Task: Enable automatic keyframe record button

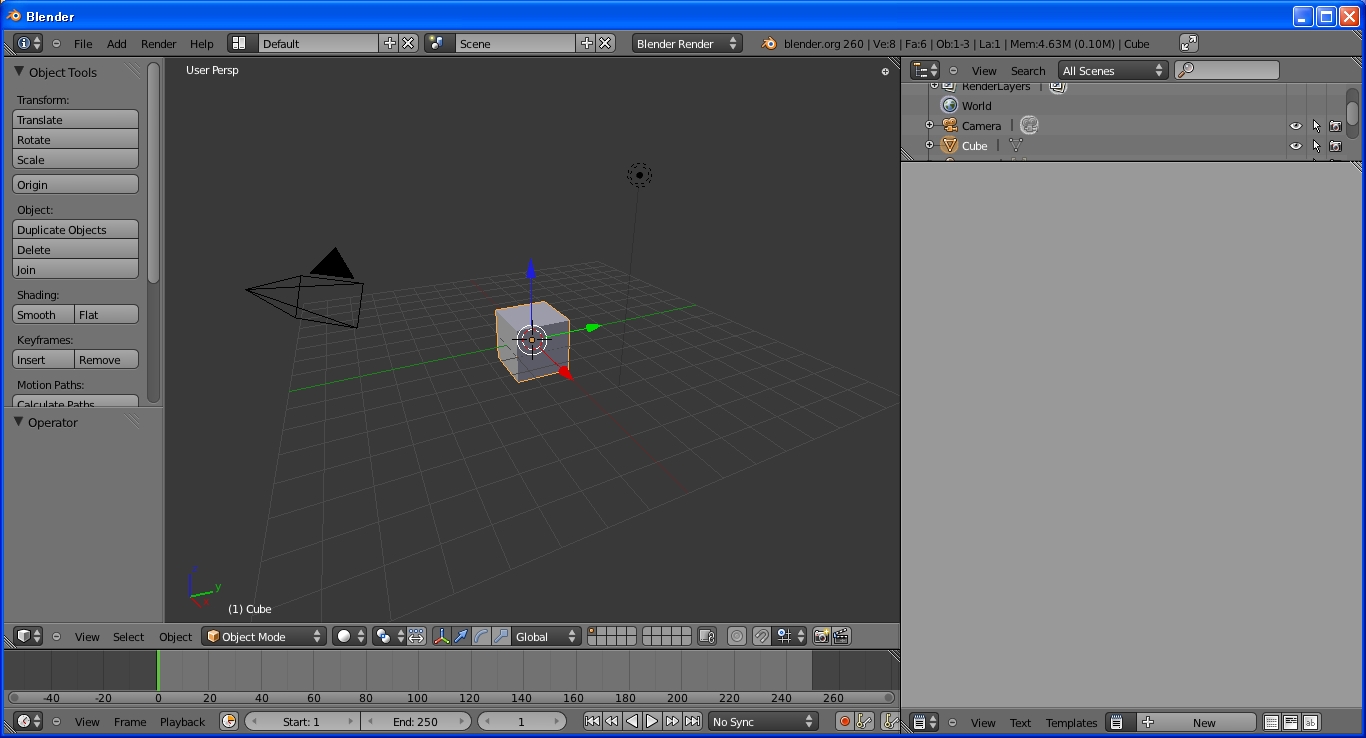Action: point(845,721)
